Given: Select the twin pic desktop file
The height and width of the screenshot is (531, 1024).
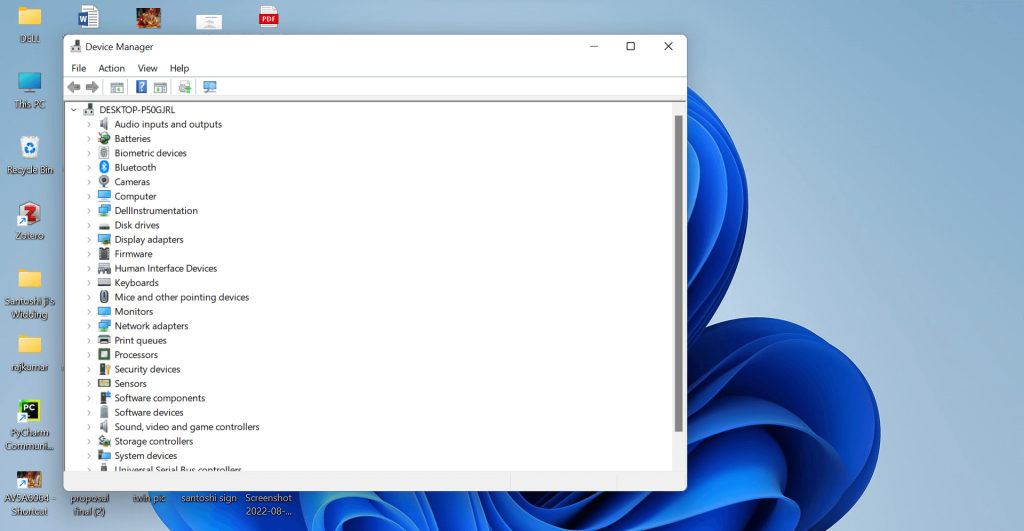Looking at the screenshot, I should pos(149,498).
